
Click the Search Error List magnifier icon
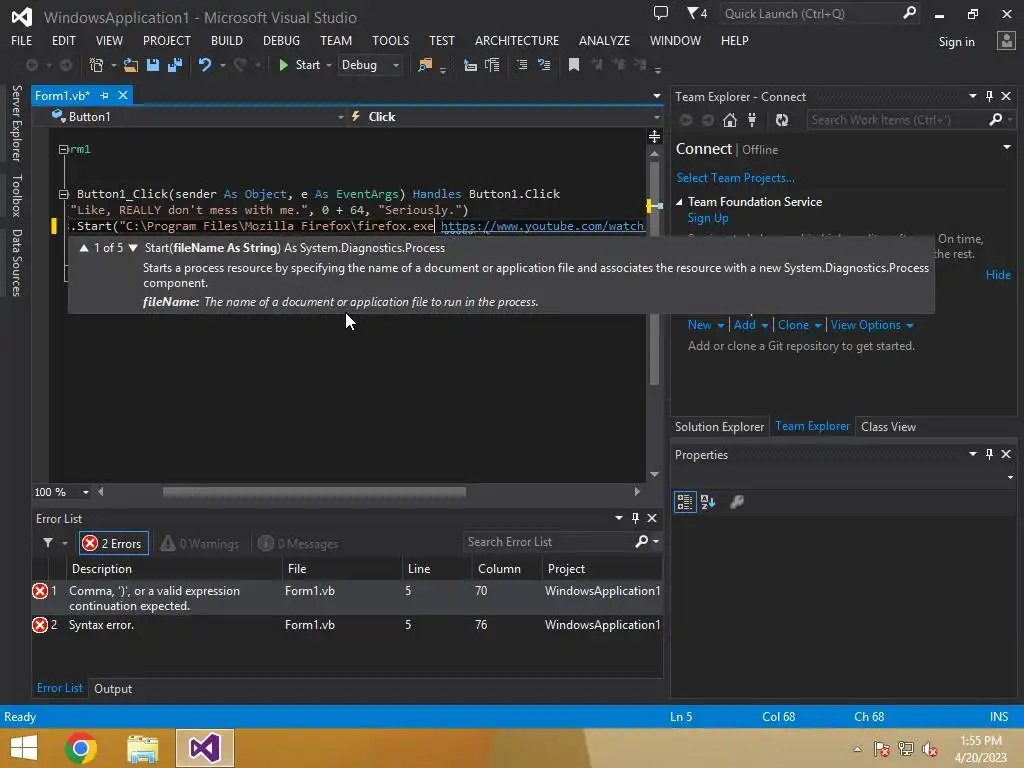(x=642, y=541)
